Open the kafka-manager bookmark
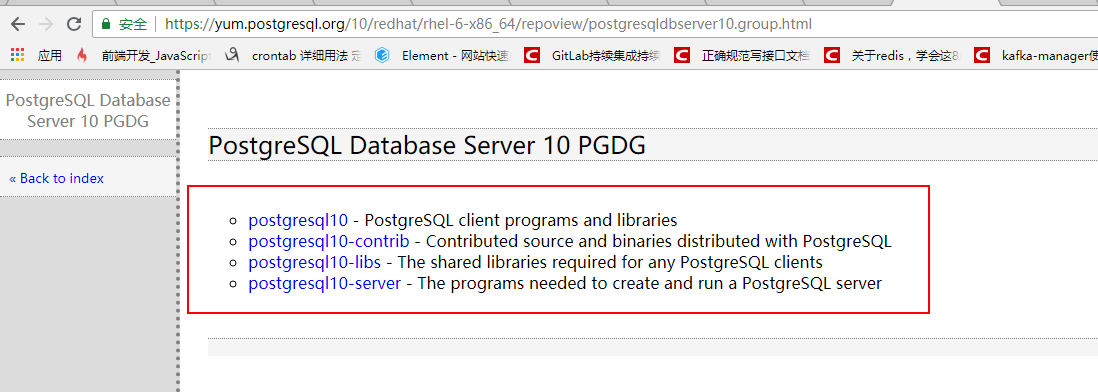The image size is (1098, 392). coord(1036,55)
